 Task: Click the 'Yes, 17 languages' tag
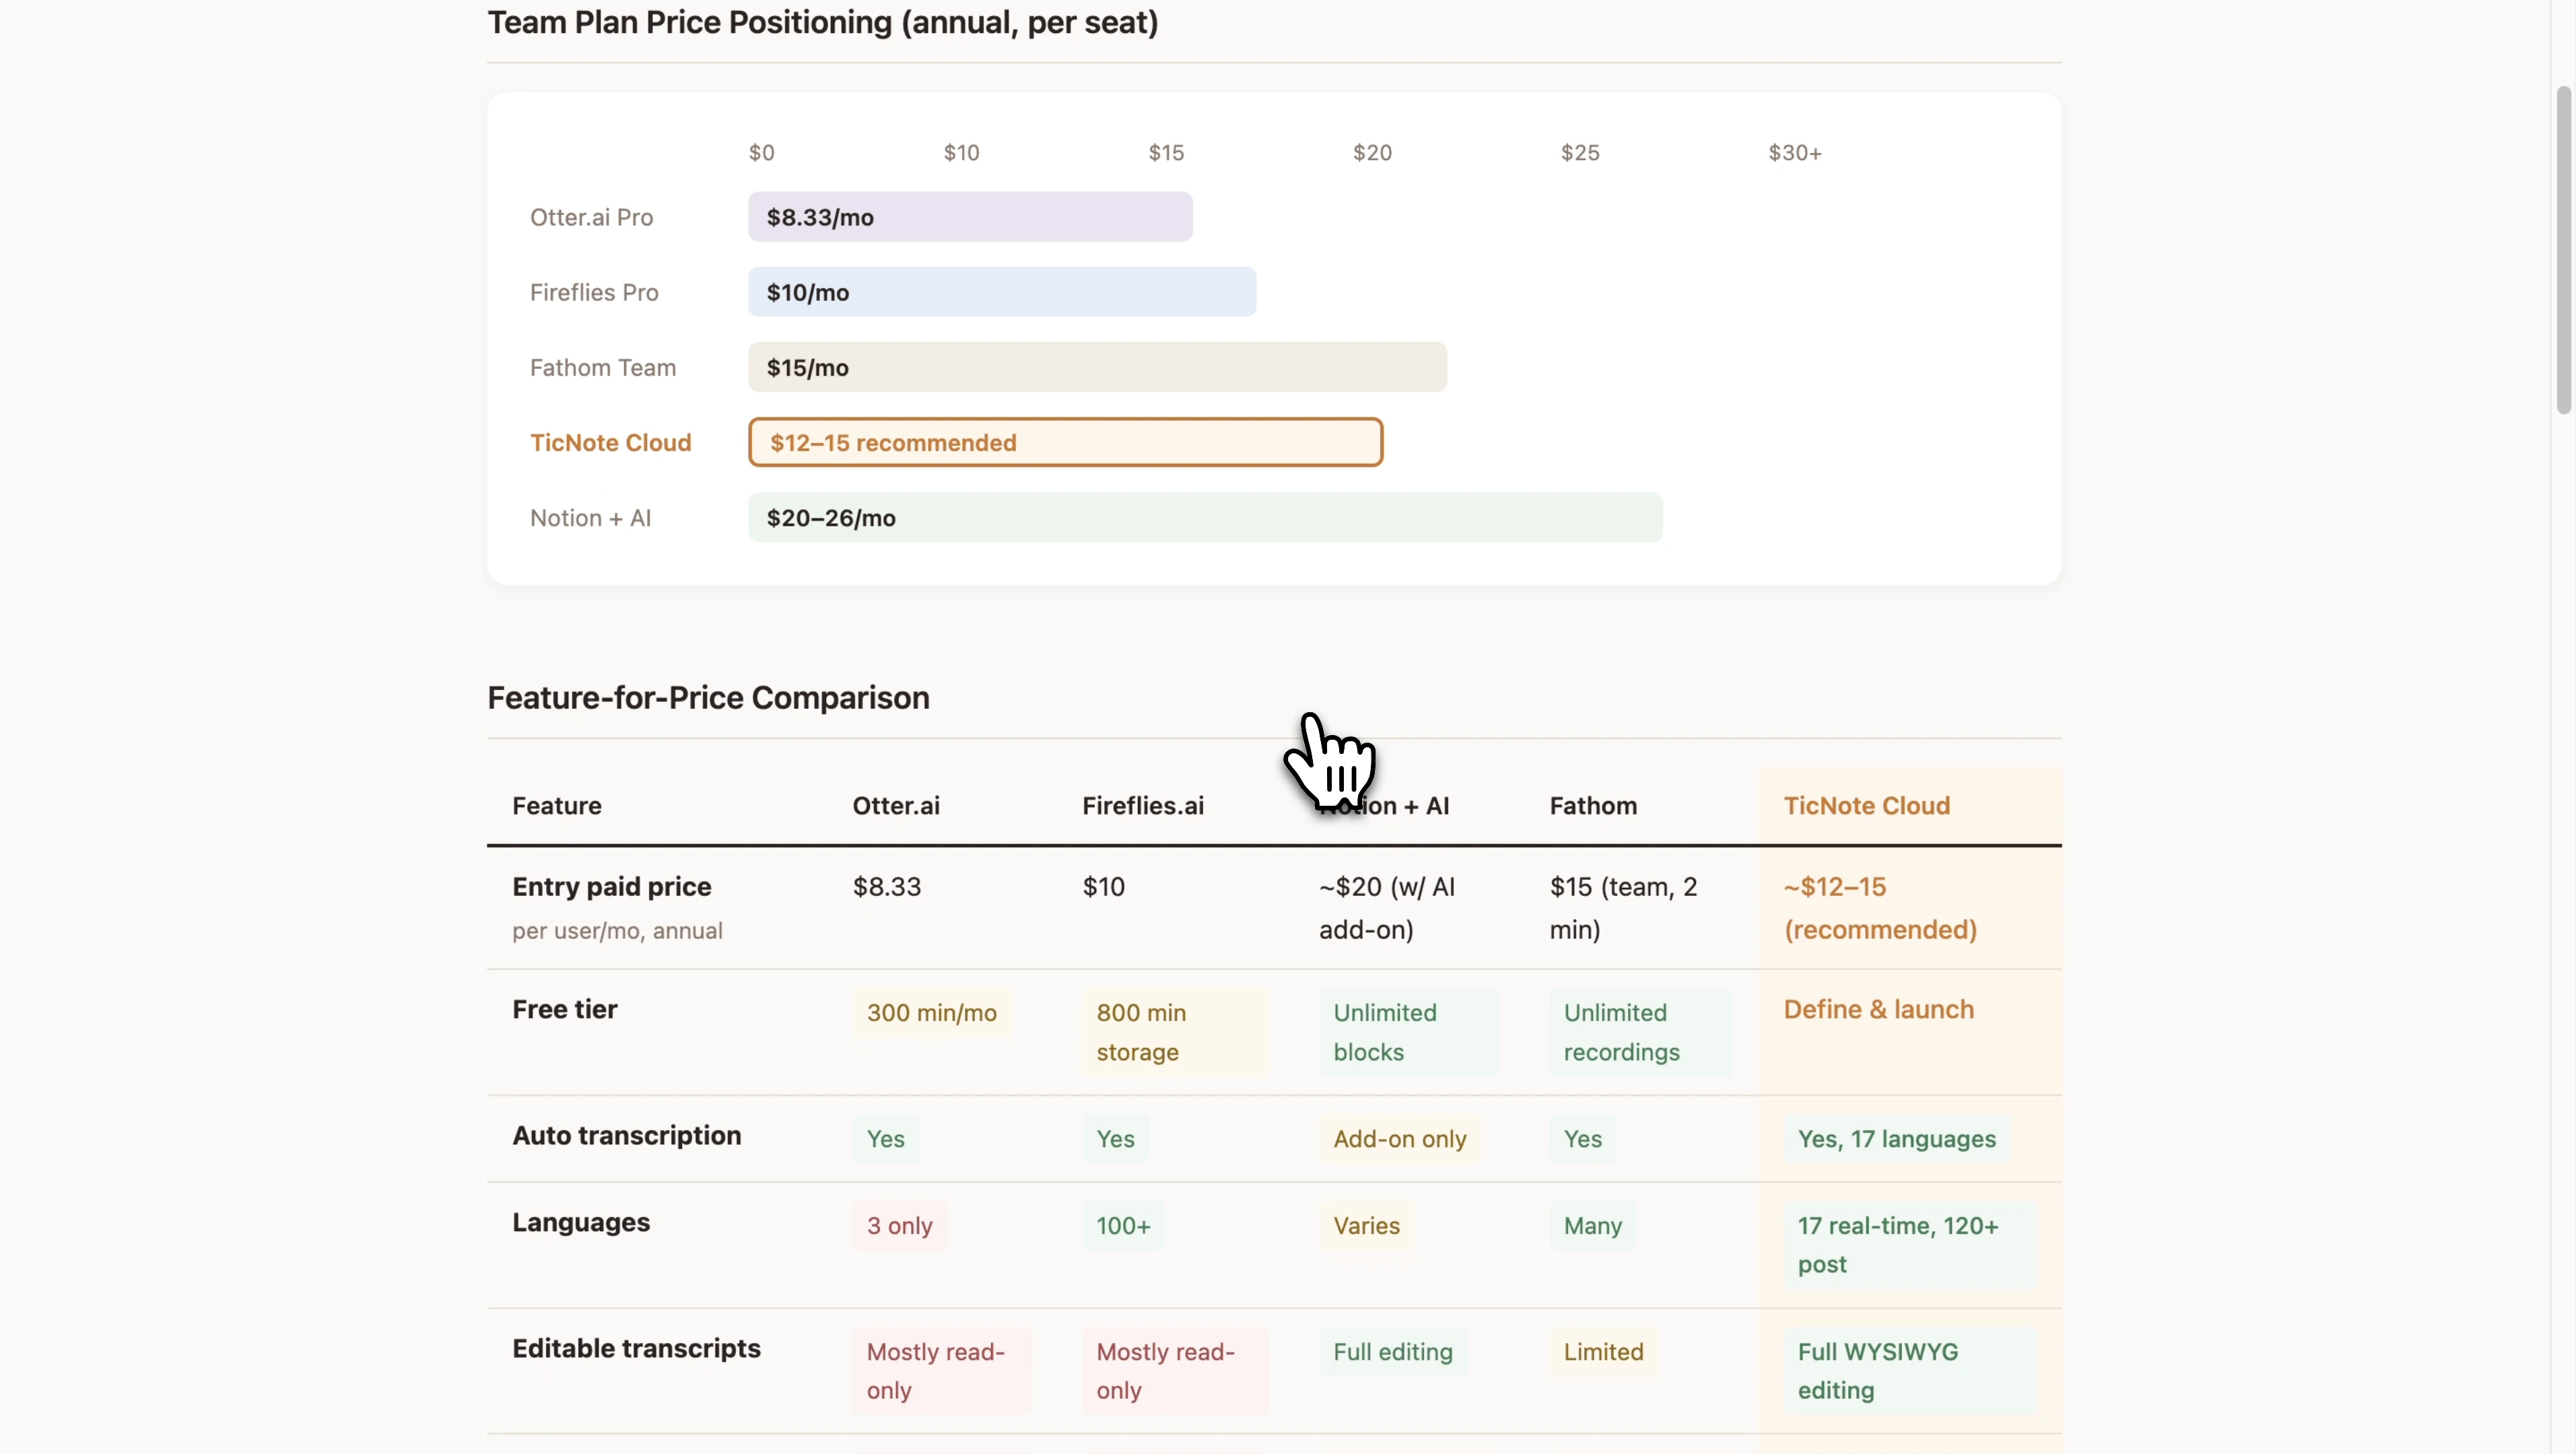[1896, 1138]
